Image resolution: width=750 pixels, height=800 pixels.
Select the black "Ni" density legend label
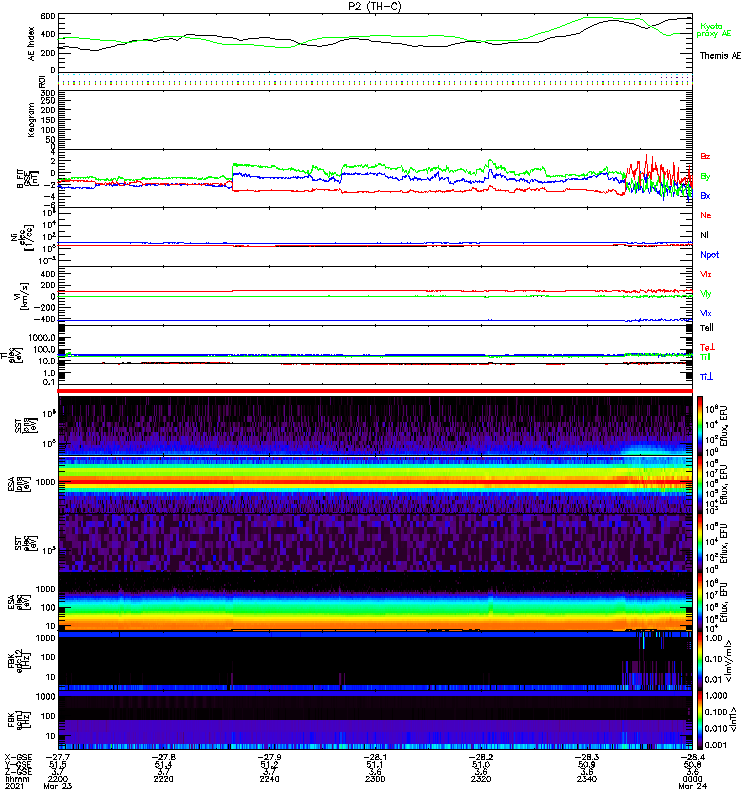[704, 235]
